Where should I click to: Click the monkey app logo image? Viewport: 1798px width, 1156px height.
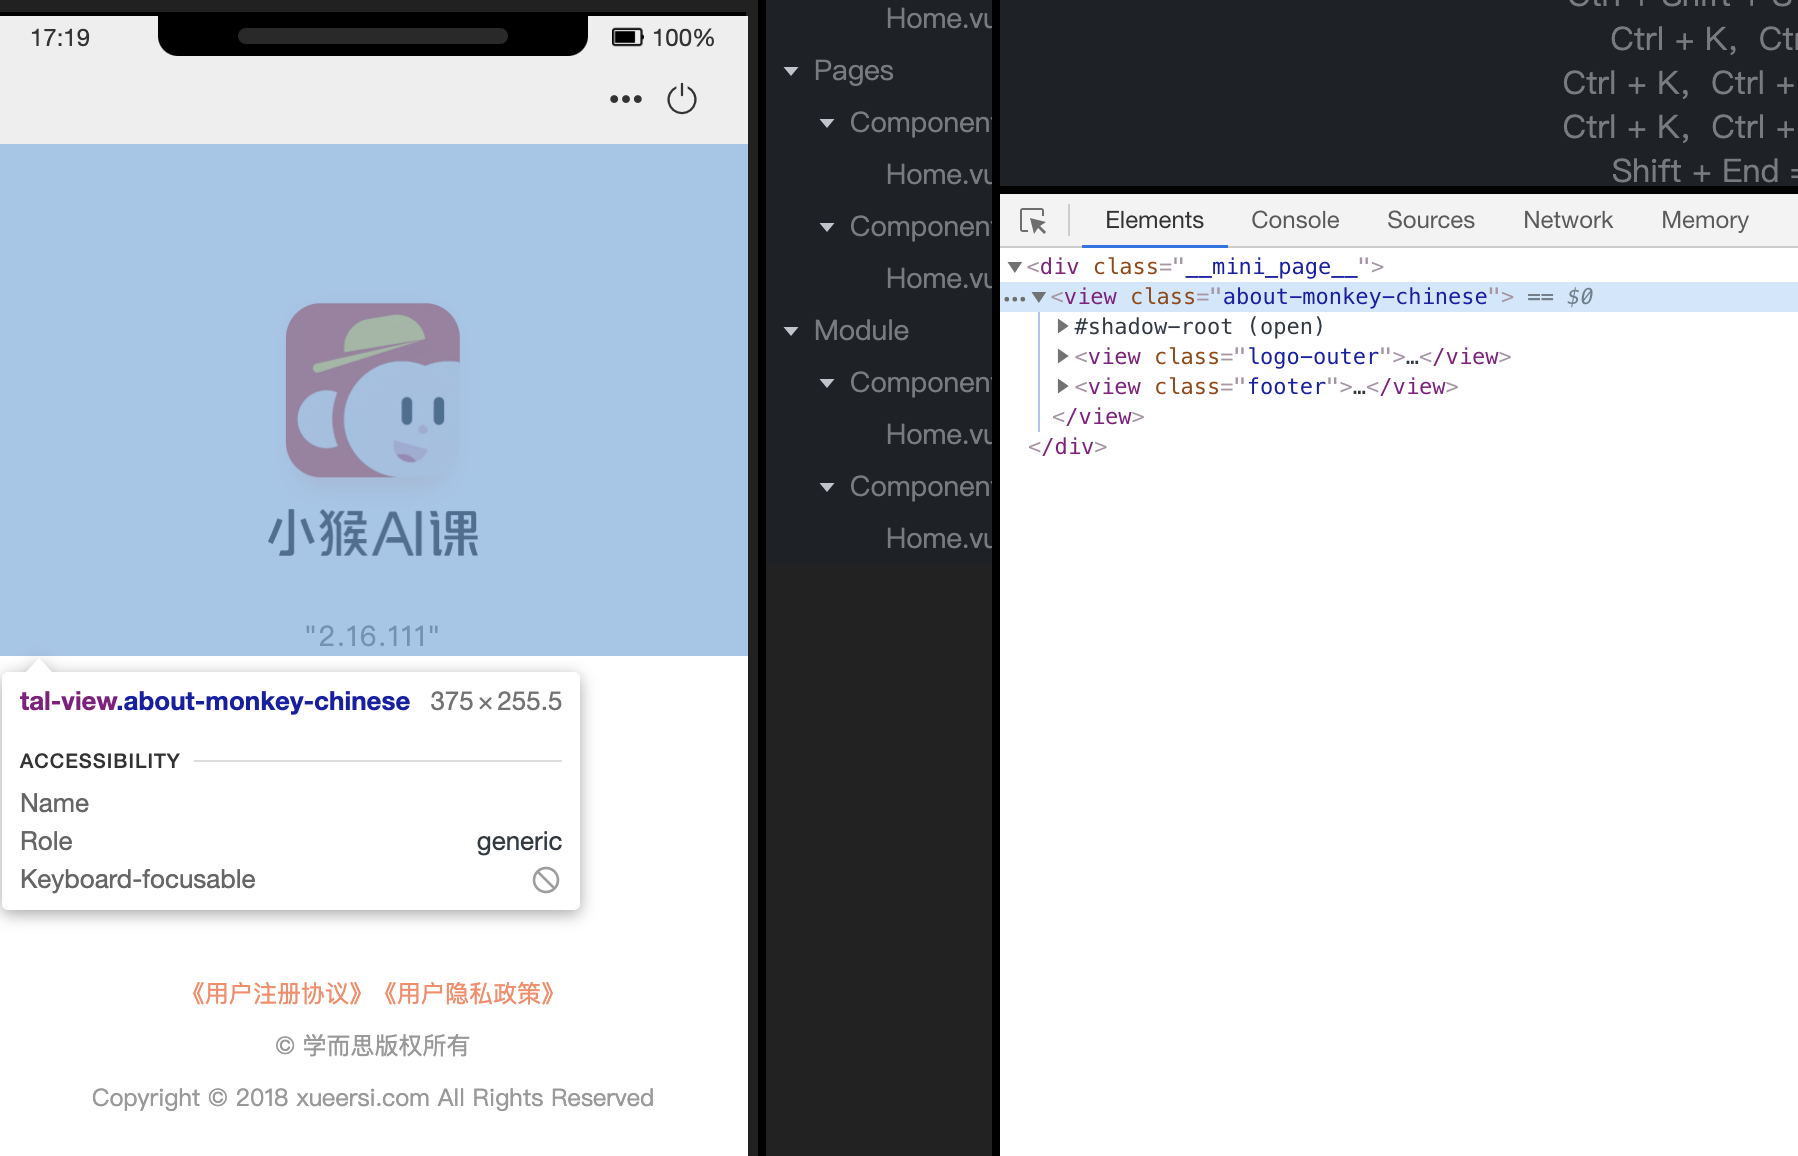point(373,390)
